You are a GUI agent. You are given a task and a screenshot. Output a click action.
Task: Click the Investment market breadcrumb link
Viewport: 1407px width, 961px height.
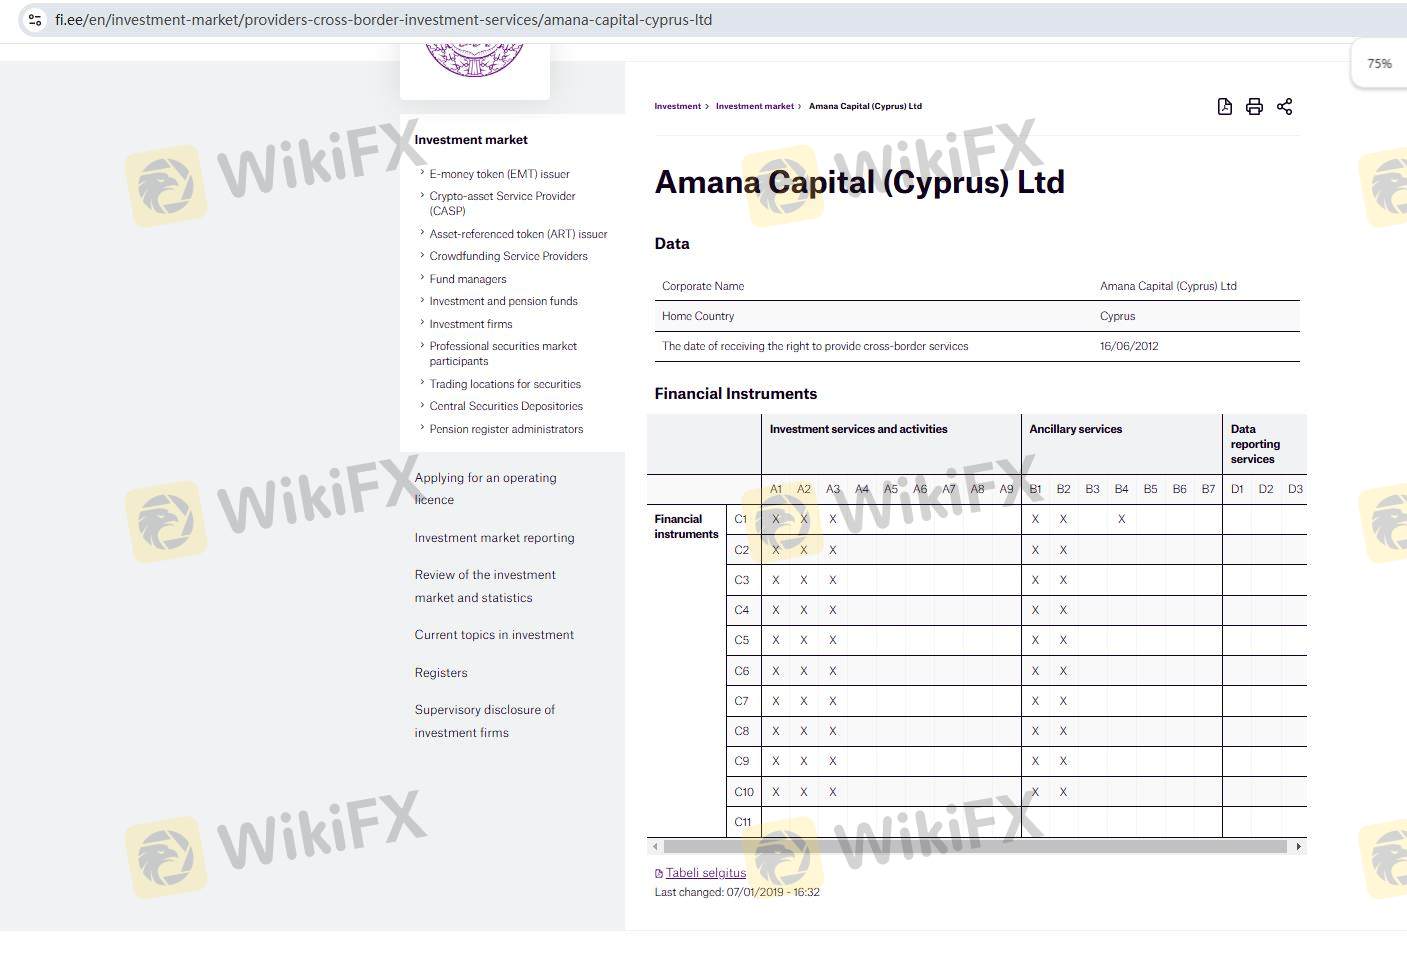pyautogui.click(x=754, y=106)
